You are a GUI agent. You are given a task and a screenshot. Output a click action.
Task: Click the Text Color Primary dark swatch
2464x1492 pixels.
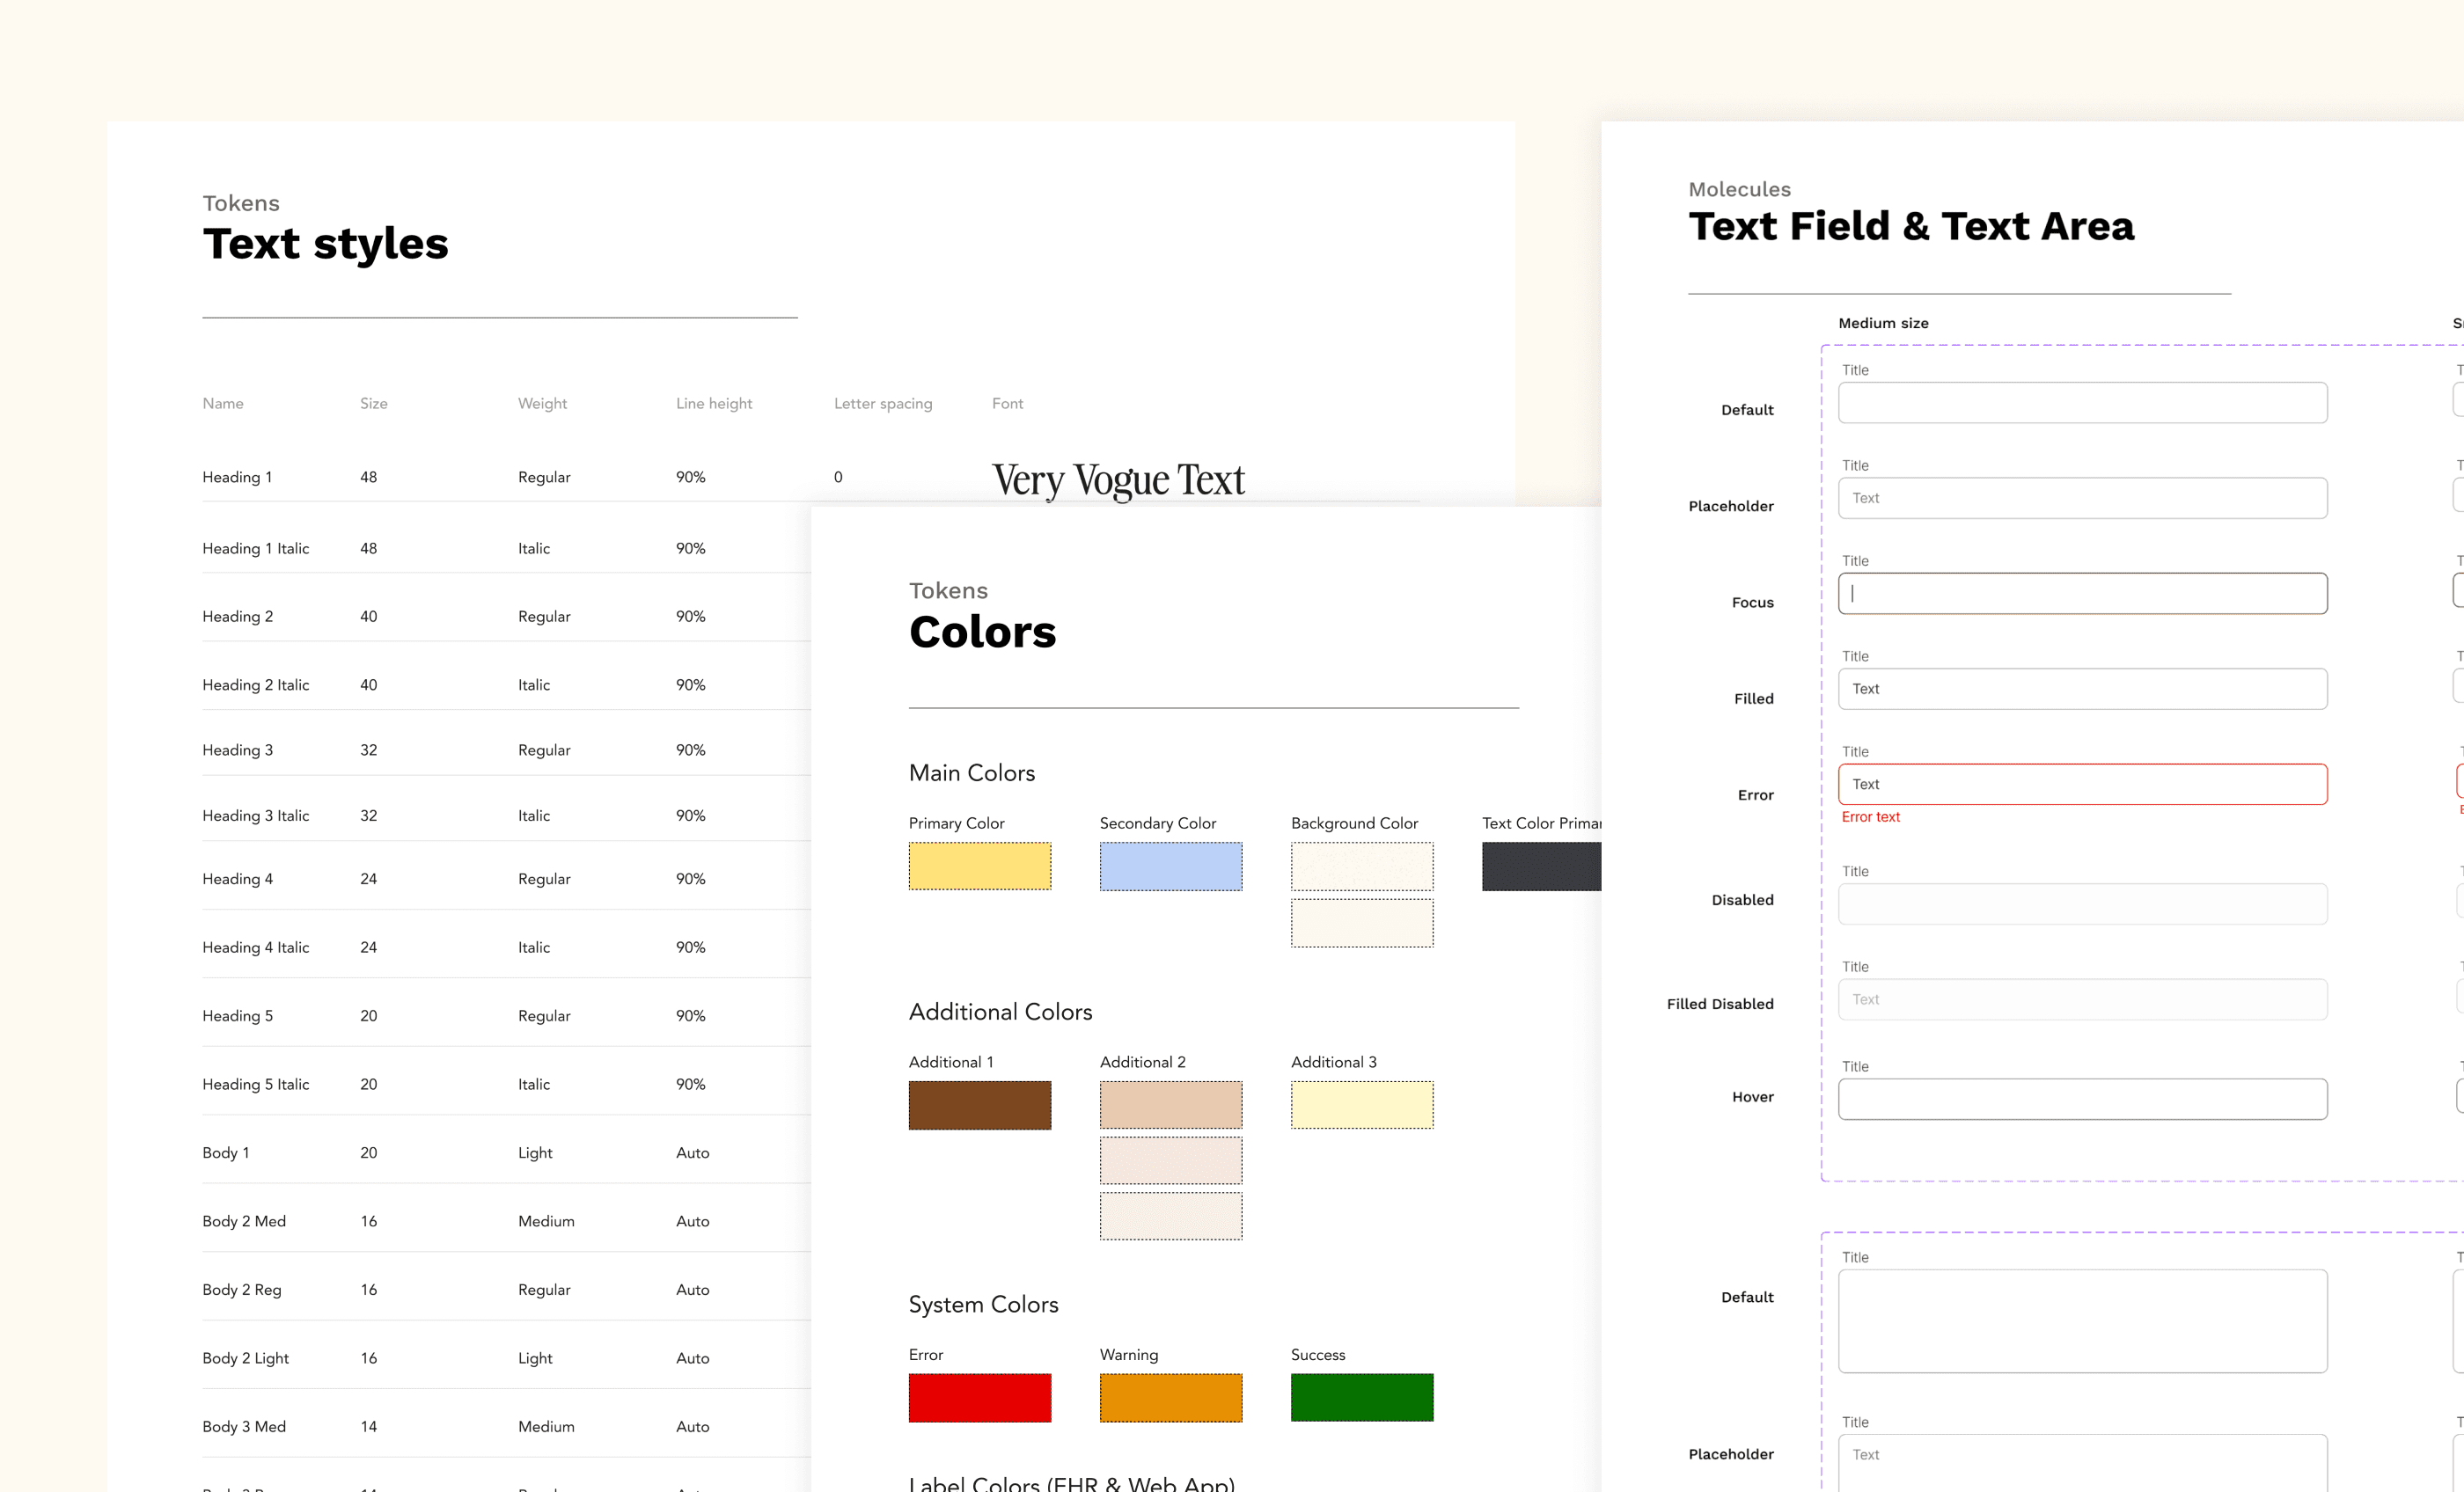coord(1541,866)
